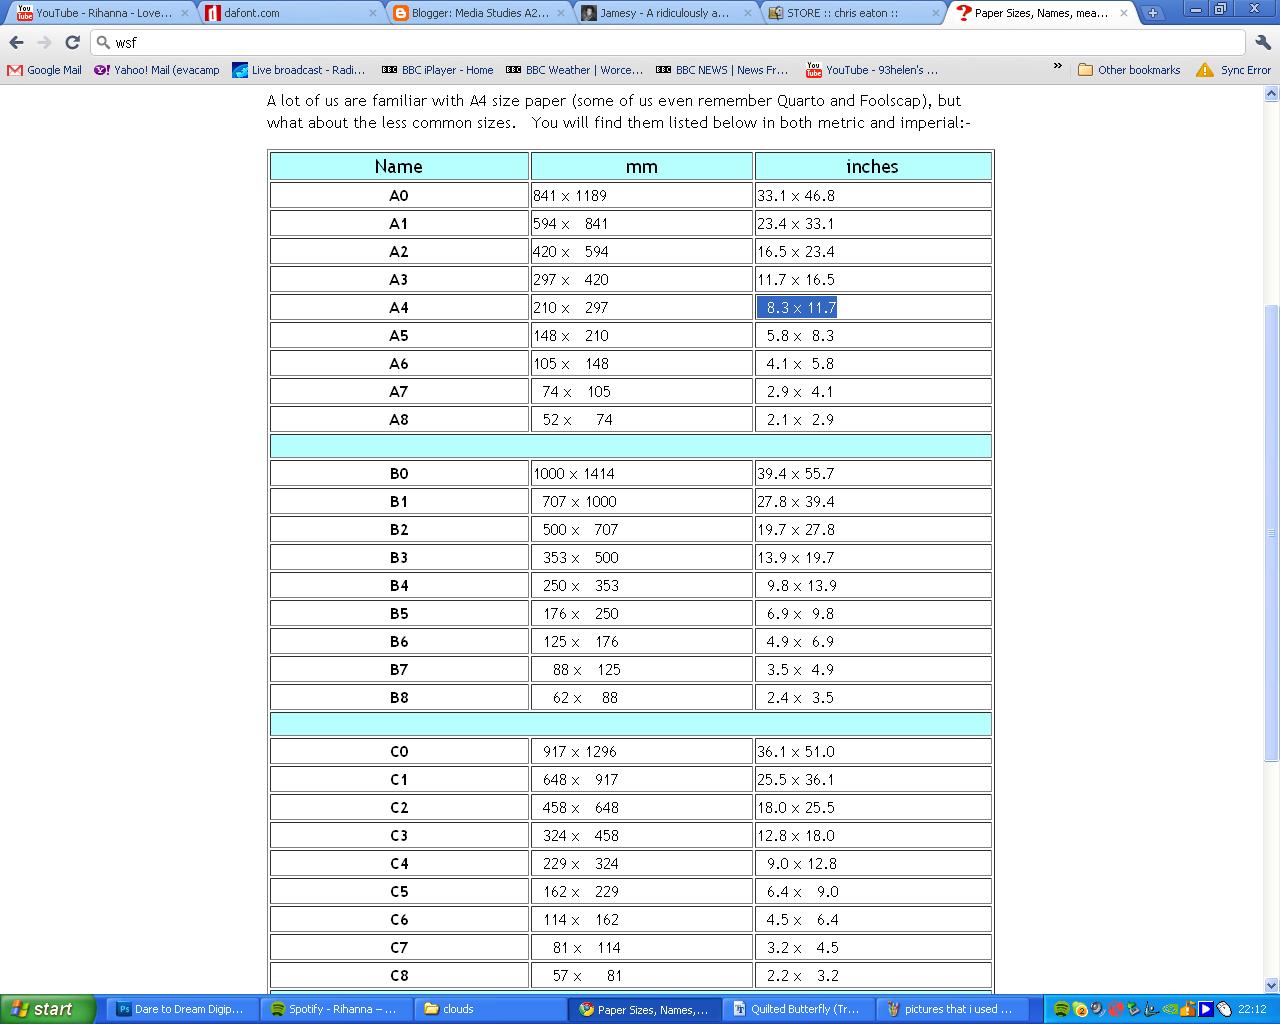
Task: Reload the current page
Action: [72, 43]
